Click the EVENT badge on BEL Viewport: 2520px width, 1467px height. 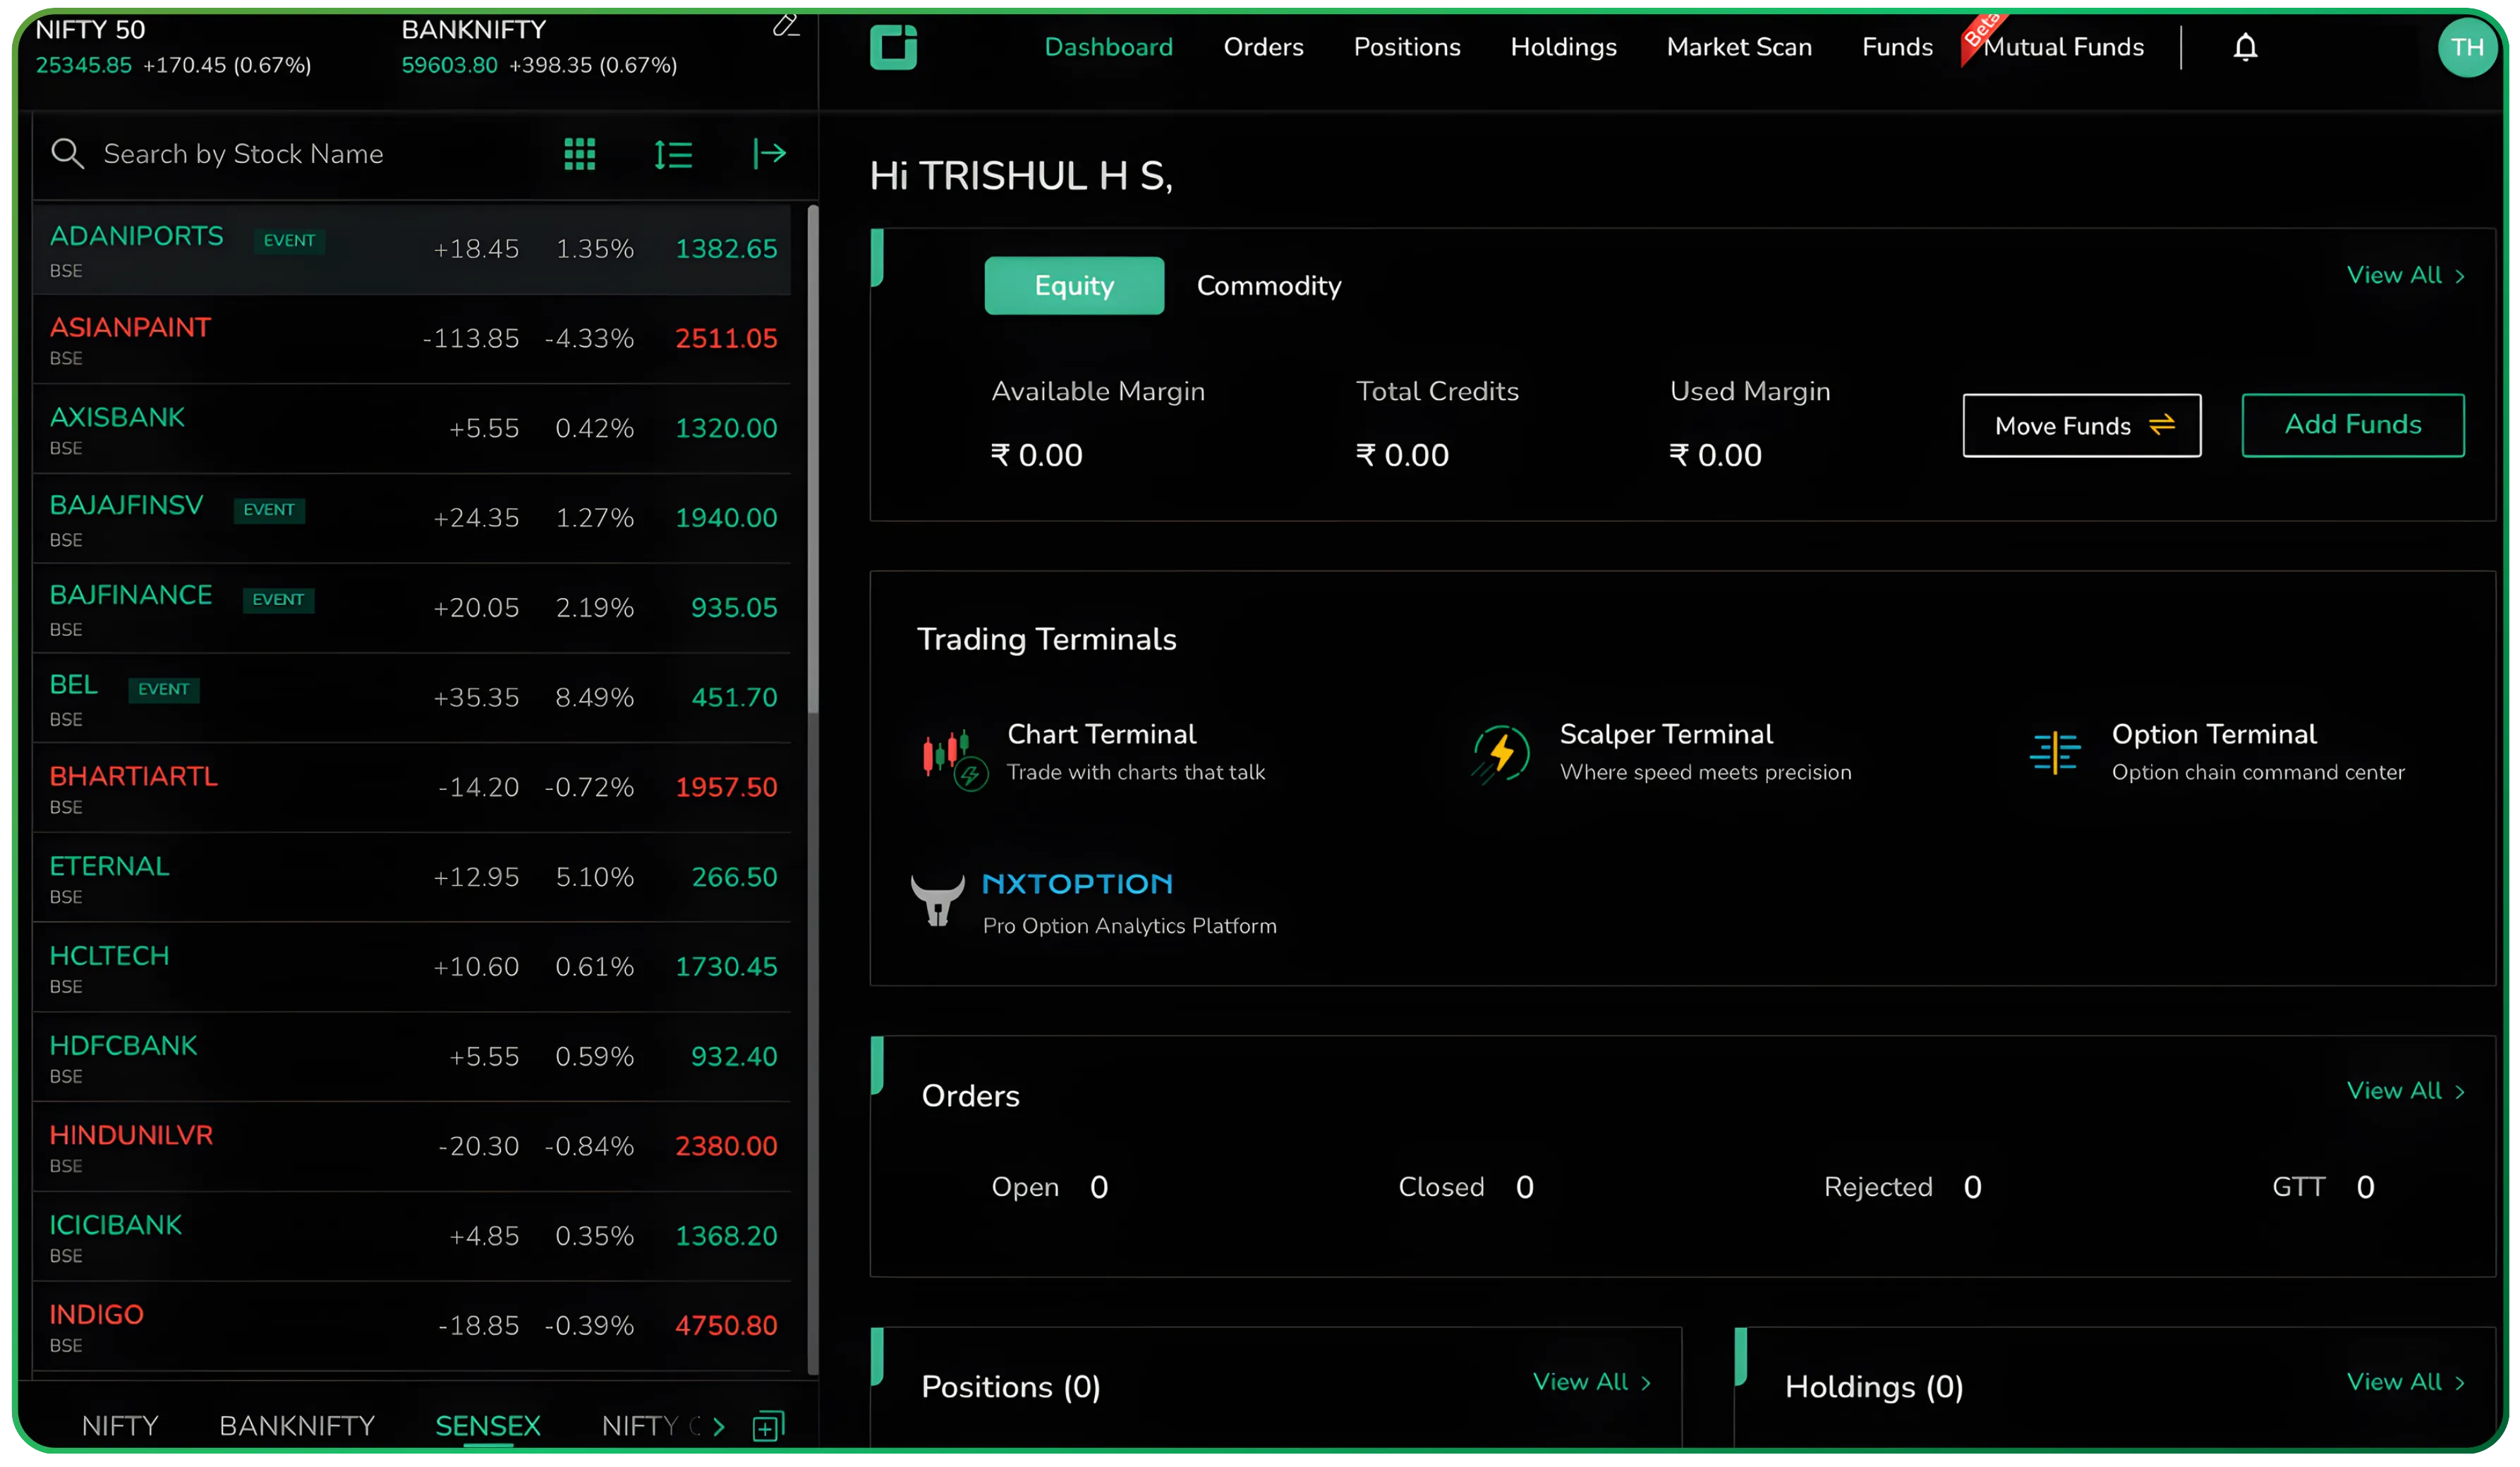coord(164,690)
